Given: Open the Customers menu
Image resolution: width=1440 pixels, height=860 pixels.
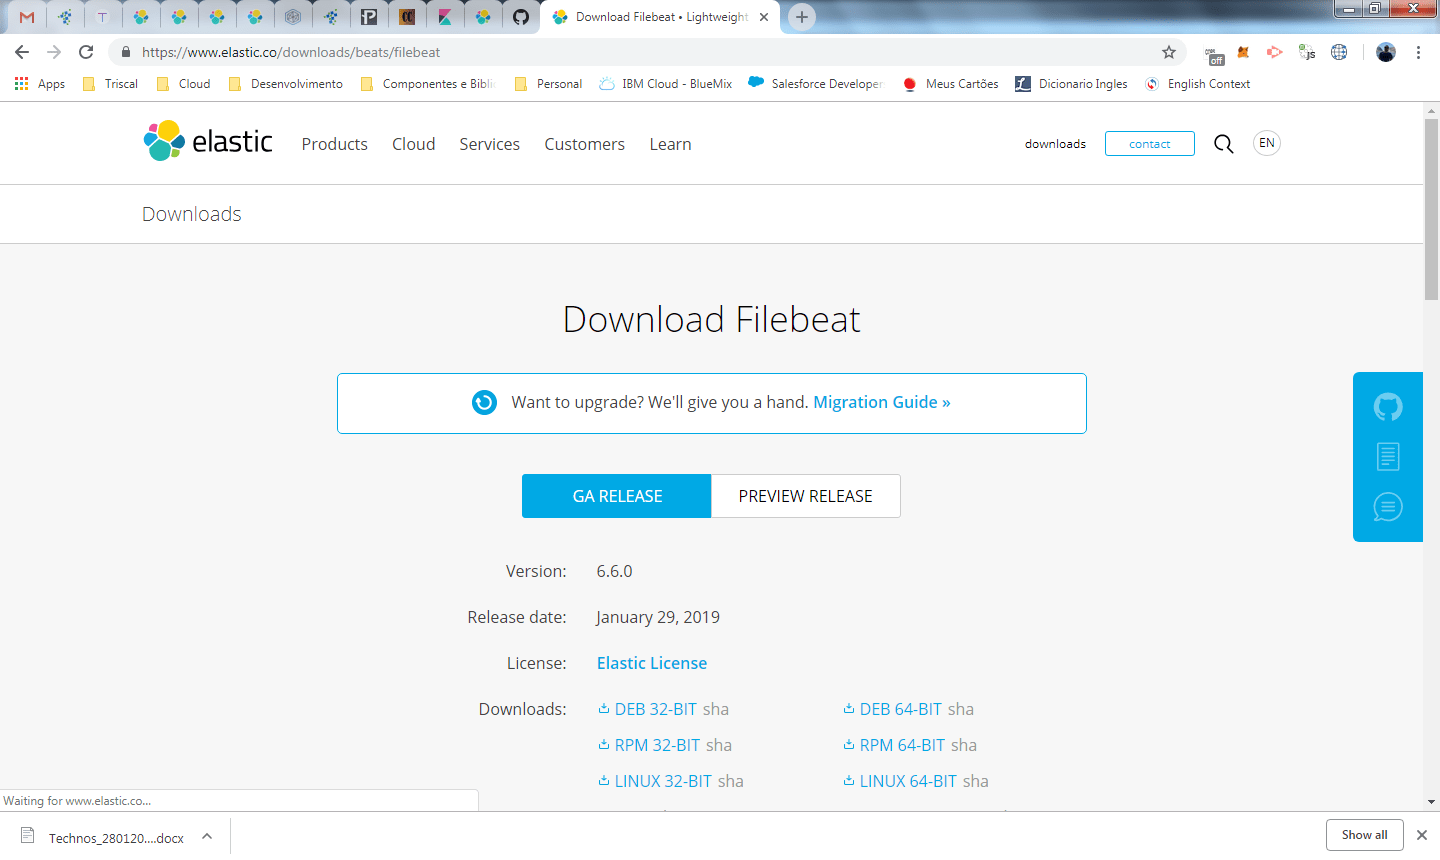Looking at the screenshot, I should tap(584, 144).
